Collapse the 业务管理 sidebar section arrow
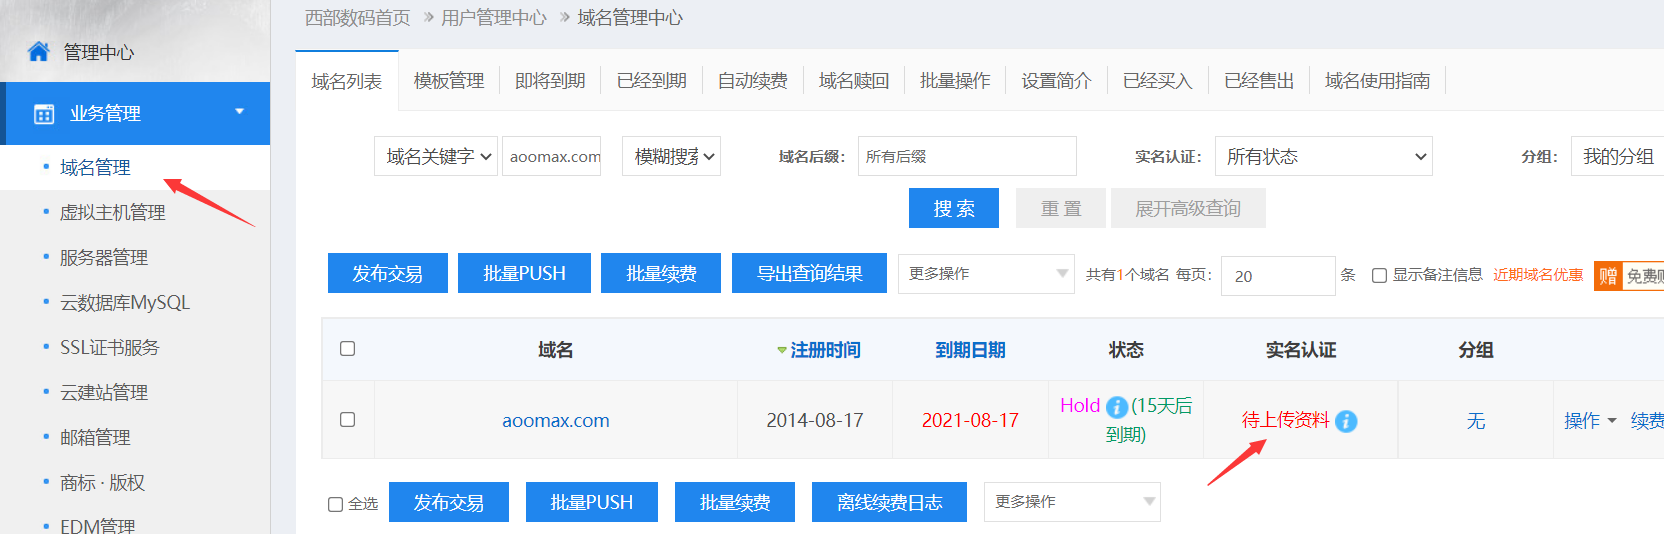The width and height of the screenshot is (1664, 534). pos(239,112)
